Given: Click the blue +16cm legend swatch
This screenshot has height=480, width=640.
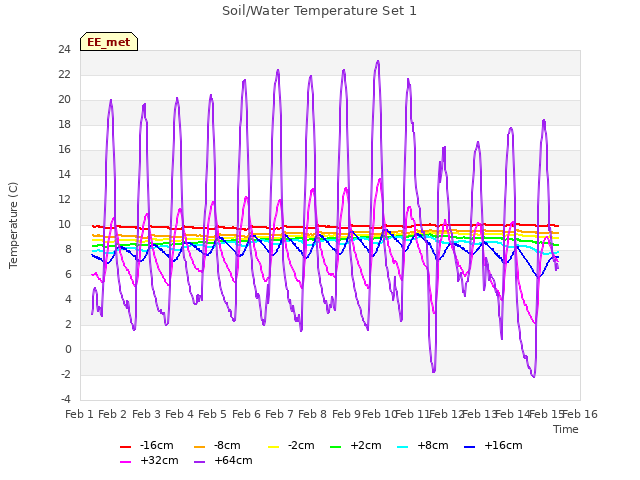Looking at the screenshot, I should [x=470, y=447].
